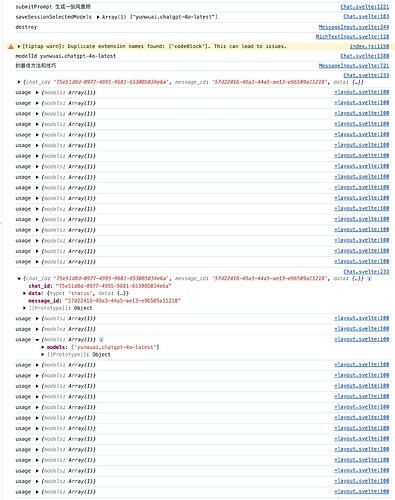This screenshot has width=395, height=500.
Task: Expand data: {type: 'status'} property
Action: point(24,293)
